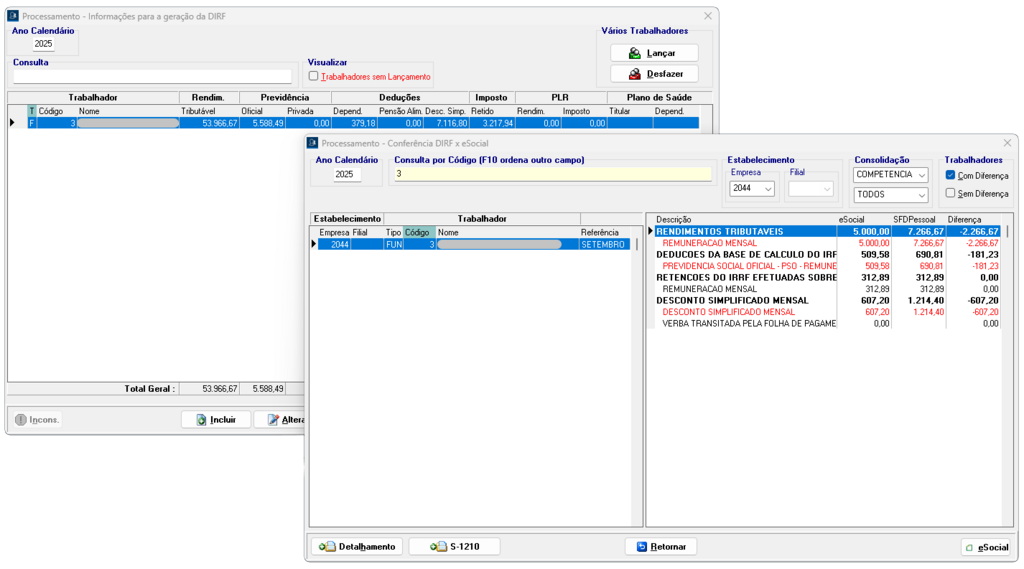Check the Sem Diferença checkbox
Screen dimensions: 1024x569
click(950, 193)
